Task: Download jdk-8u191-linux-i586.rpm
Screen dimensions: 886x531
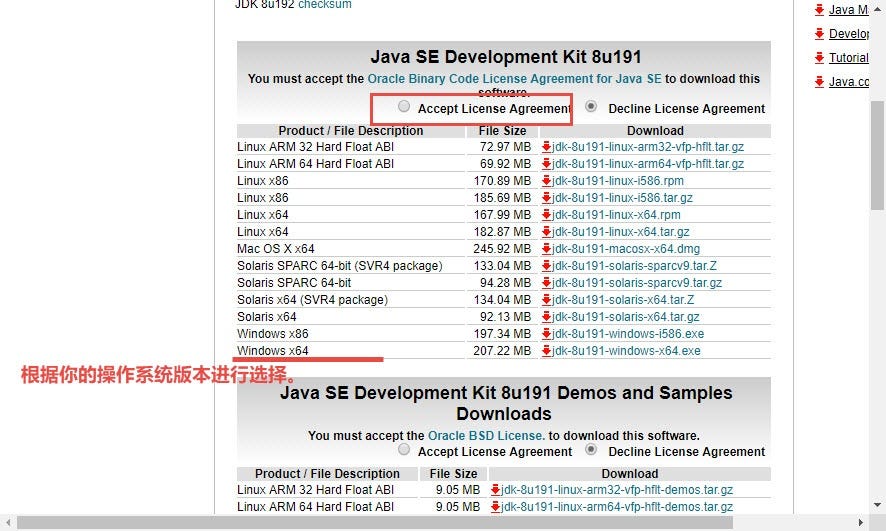Action: 618,181
